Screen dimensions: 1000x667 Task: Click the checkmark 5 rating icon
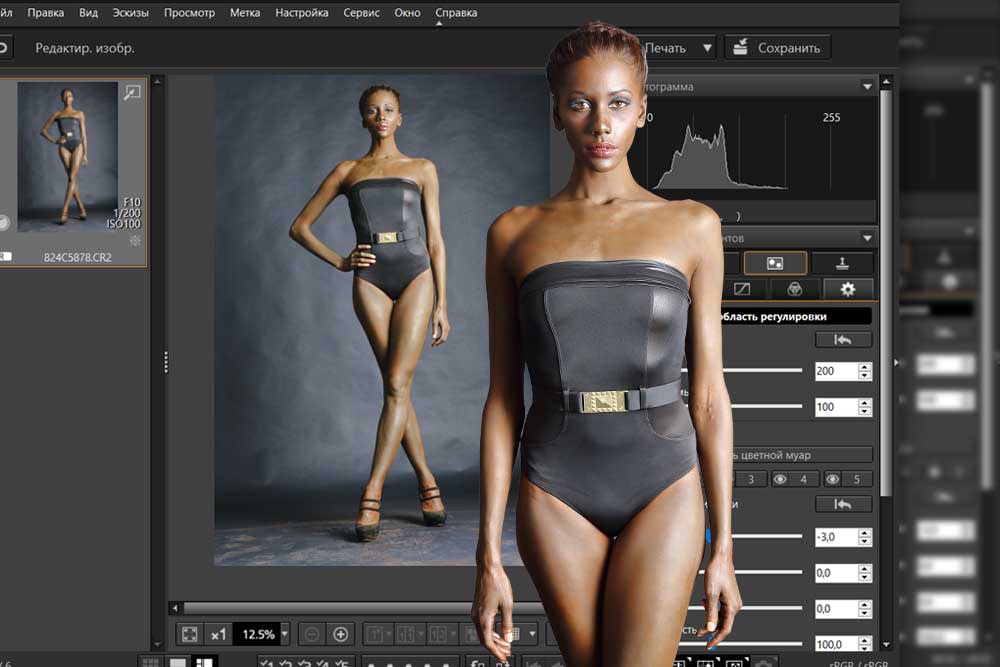(x=342, y=663)
